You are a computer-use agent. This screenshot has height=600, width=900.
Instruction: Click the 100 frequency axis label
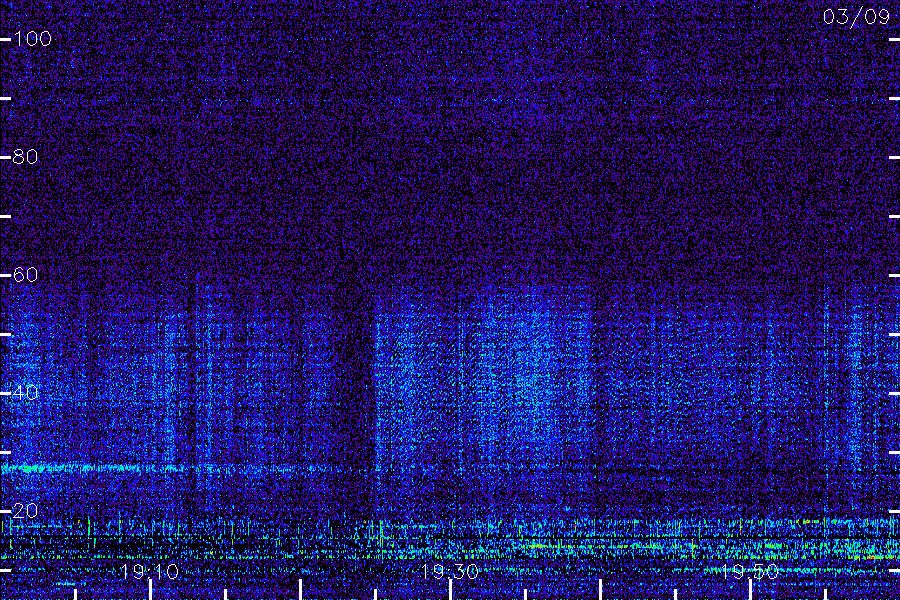(32, 39)
